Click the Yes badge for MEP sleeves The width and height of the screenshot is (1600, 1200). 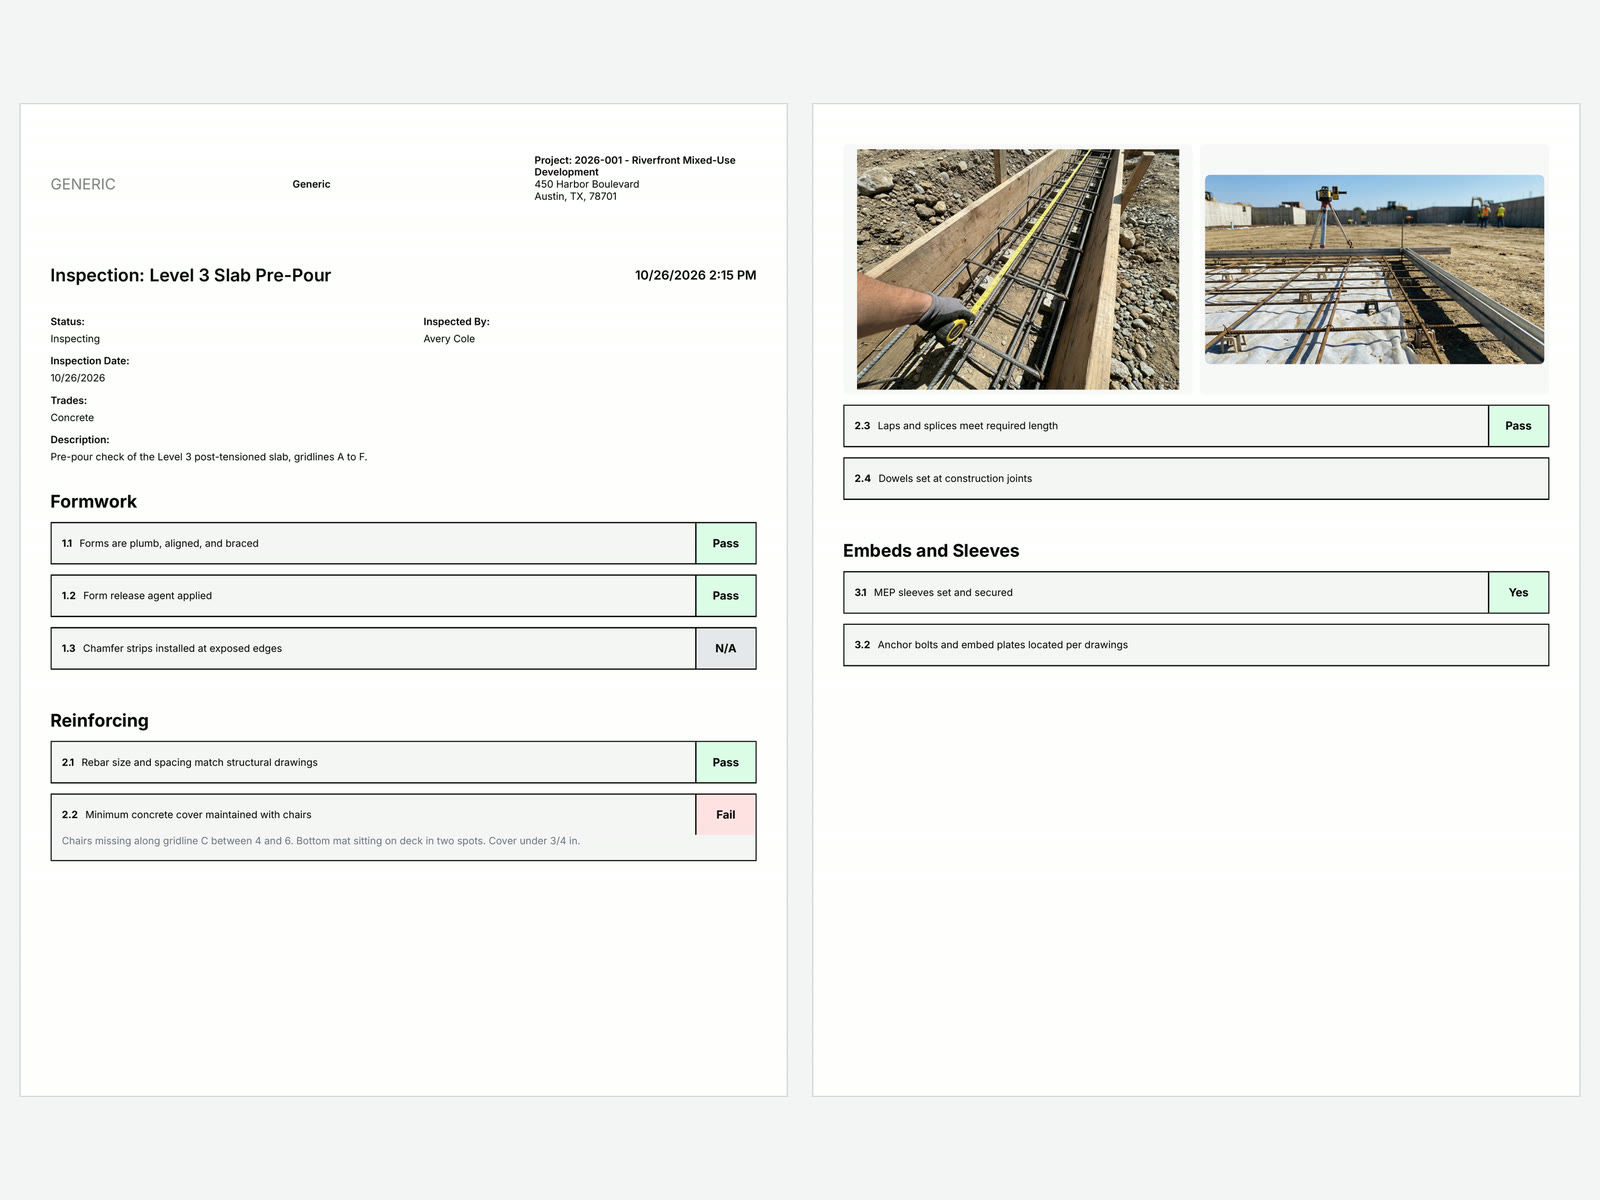[1518, 593]
